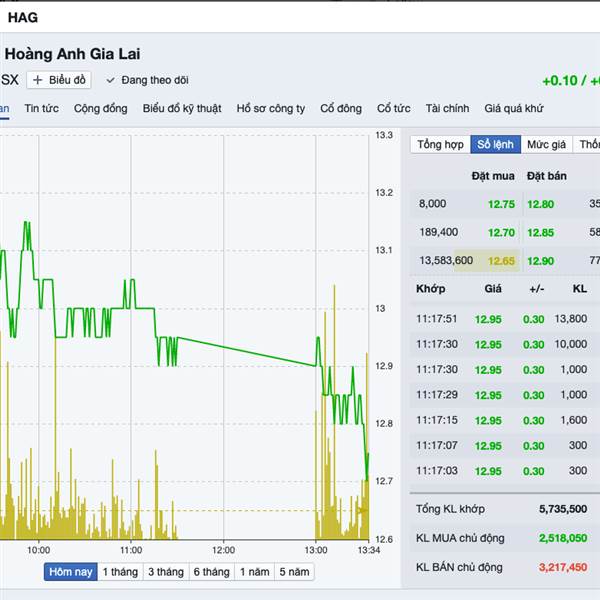Click bid volume 13,583,600
Screen dimensions: 600x600
[446, 261]
